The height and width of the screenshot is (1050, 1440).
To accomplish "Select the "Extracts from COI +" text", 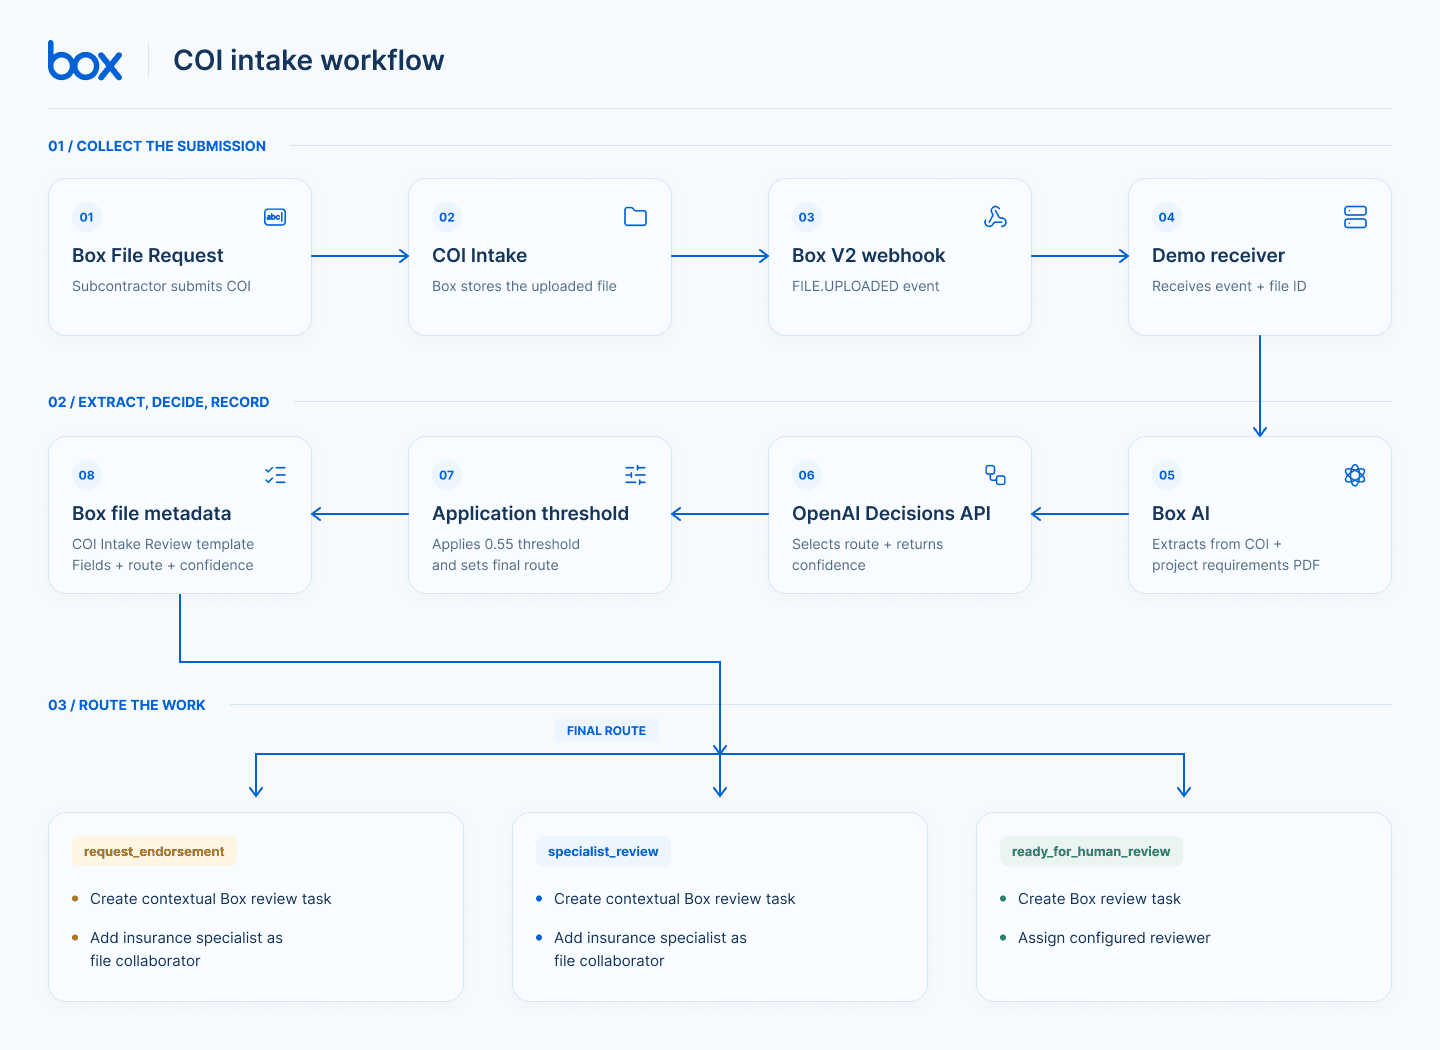I will 1217,544.
